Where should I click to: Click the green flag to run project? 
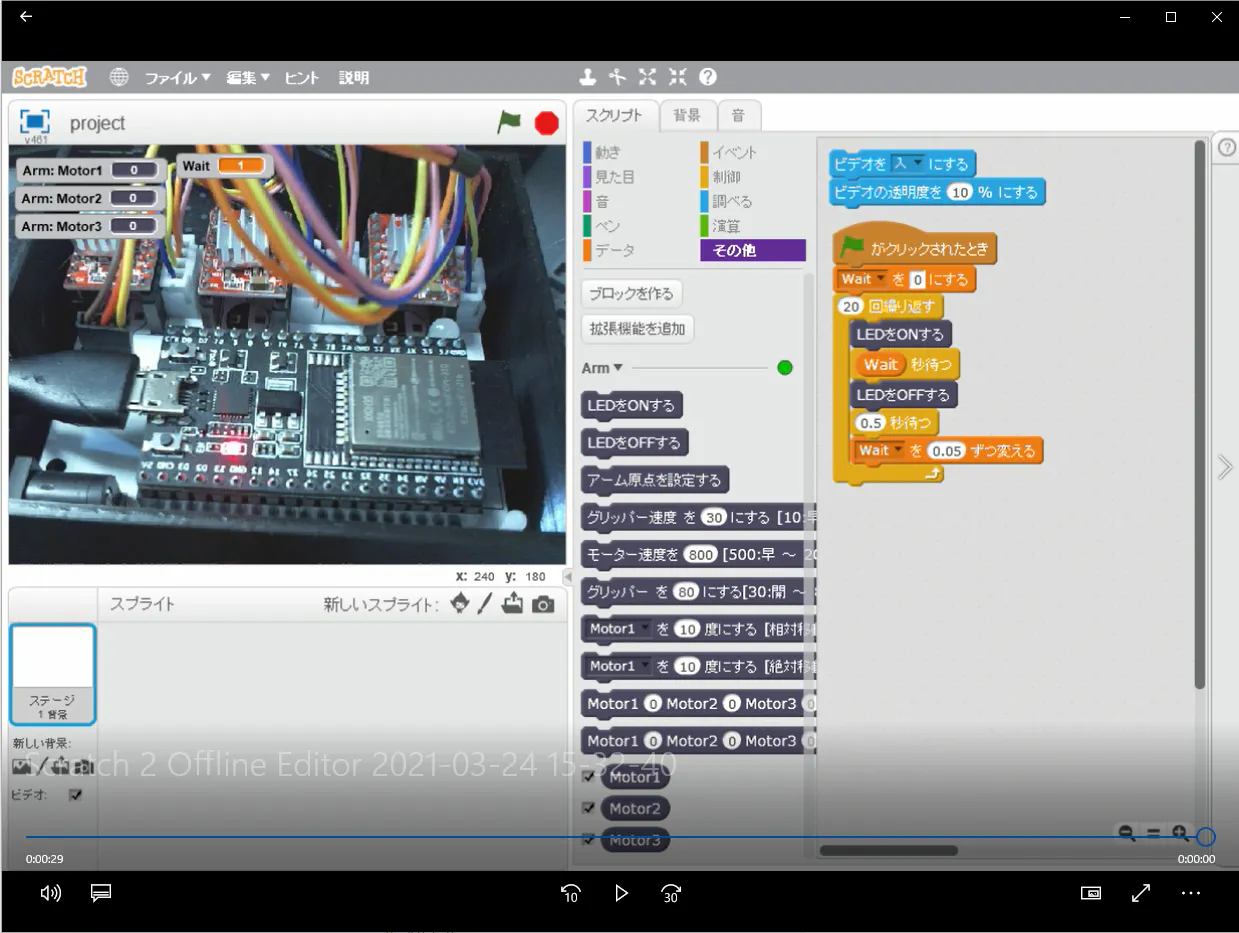(510, 122)
